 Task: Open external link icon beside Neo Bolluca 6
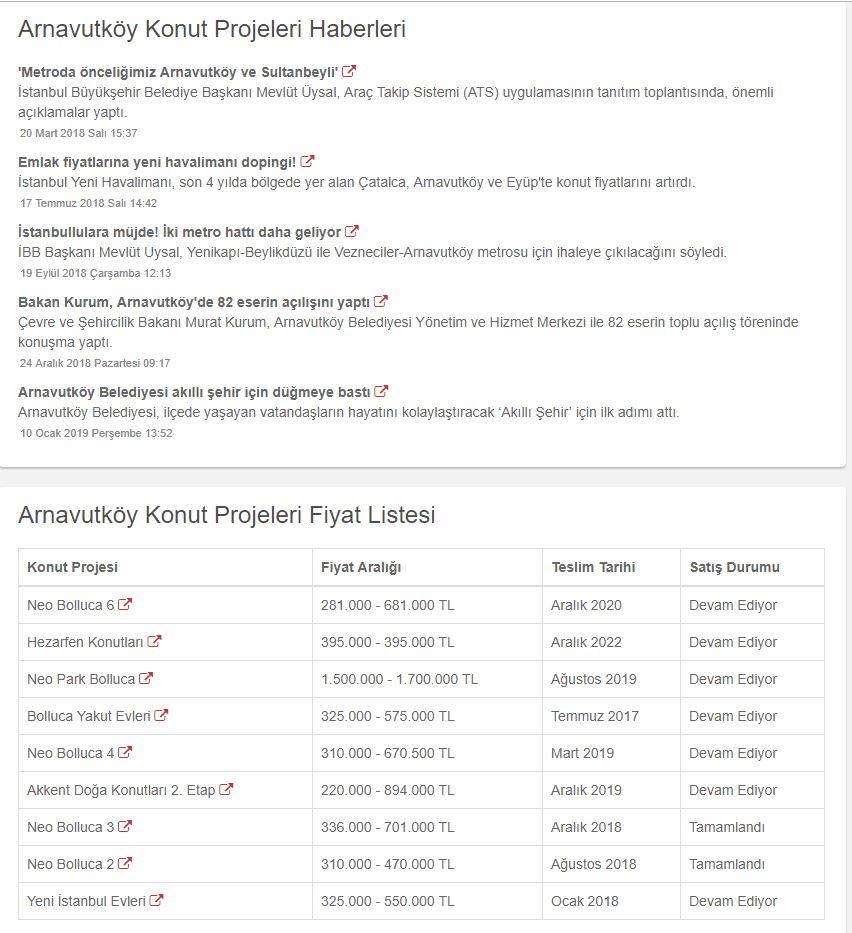(125, 605)
